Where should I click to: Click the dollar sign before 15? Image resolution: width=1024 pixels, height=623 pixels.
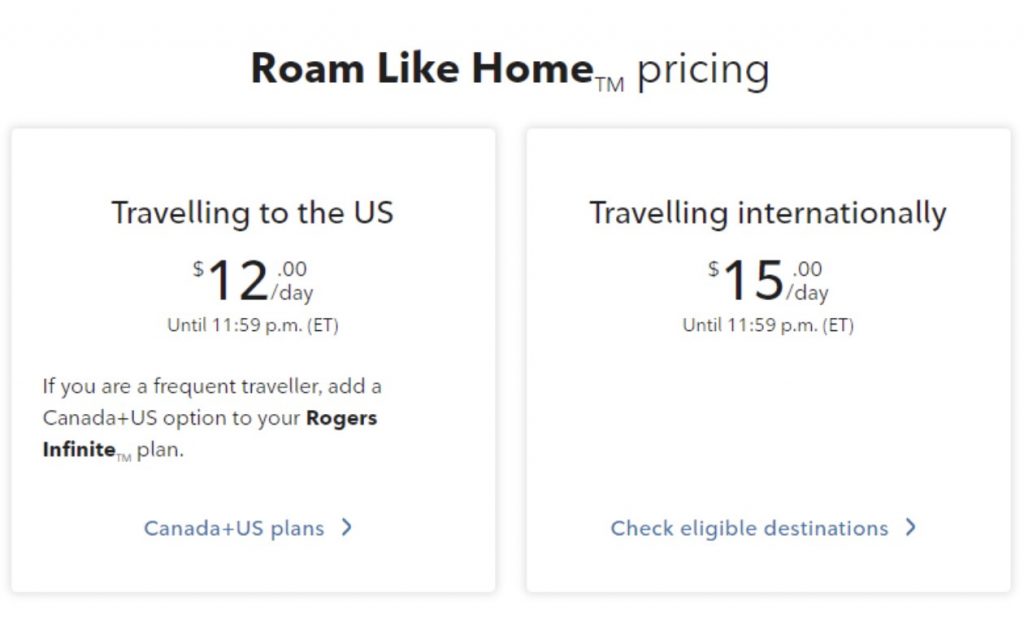click(714, 269)
